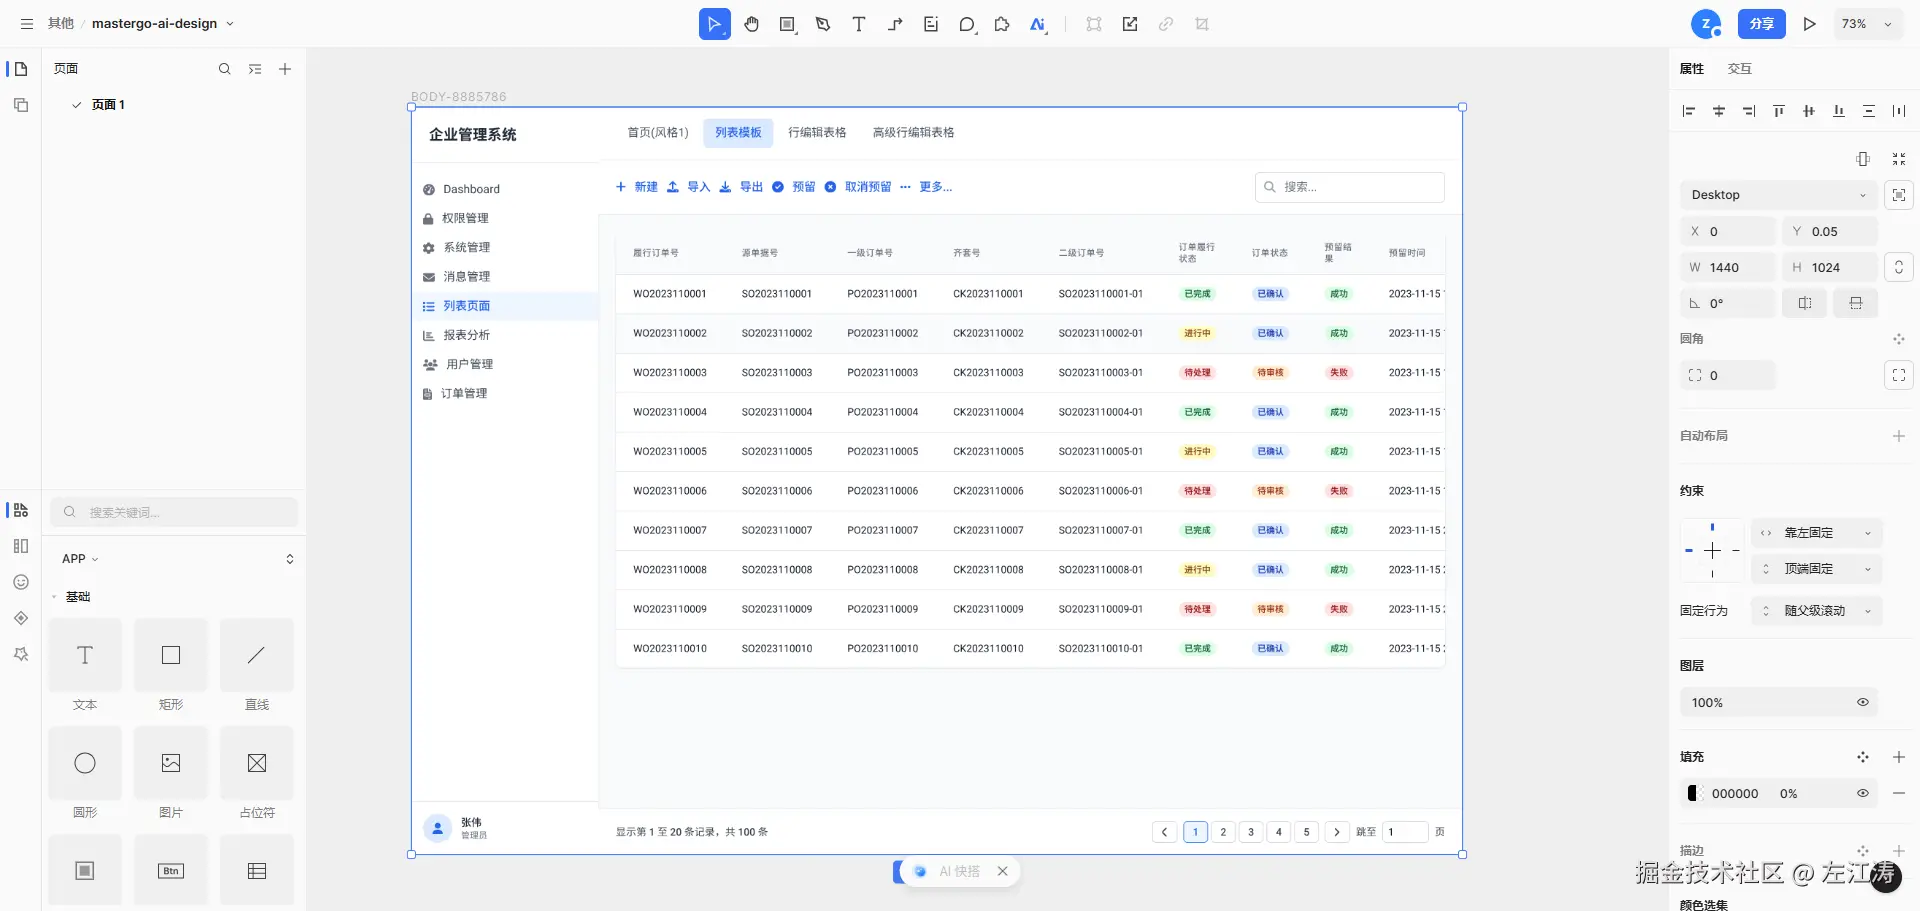
Task: Open the Comment tool
Action: [967, 24]
